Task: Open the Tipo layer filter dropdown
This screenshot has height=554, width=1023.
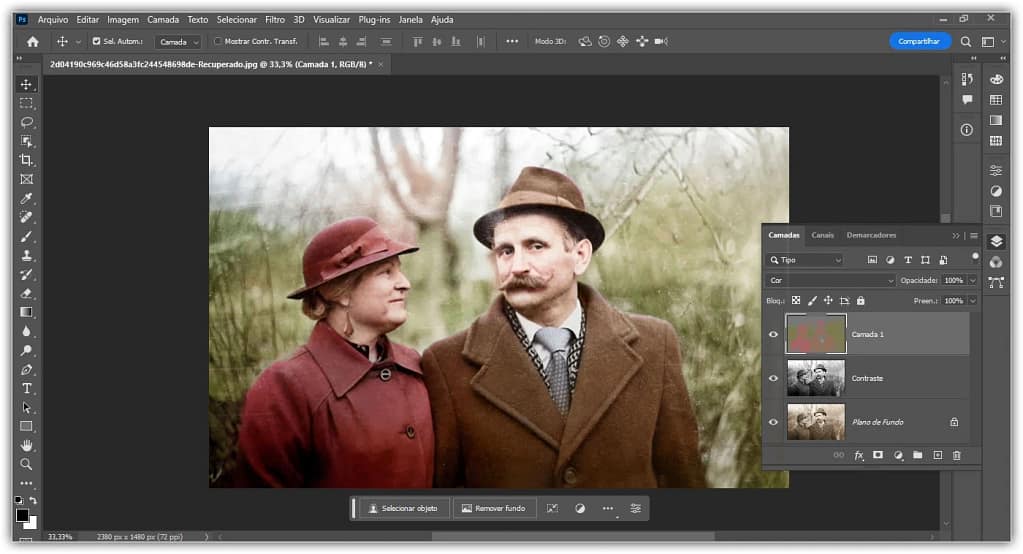Action: [x=806, y=260]
